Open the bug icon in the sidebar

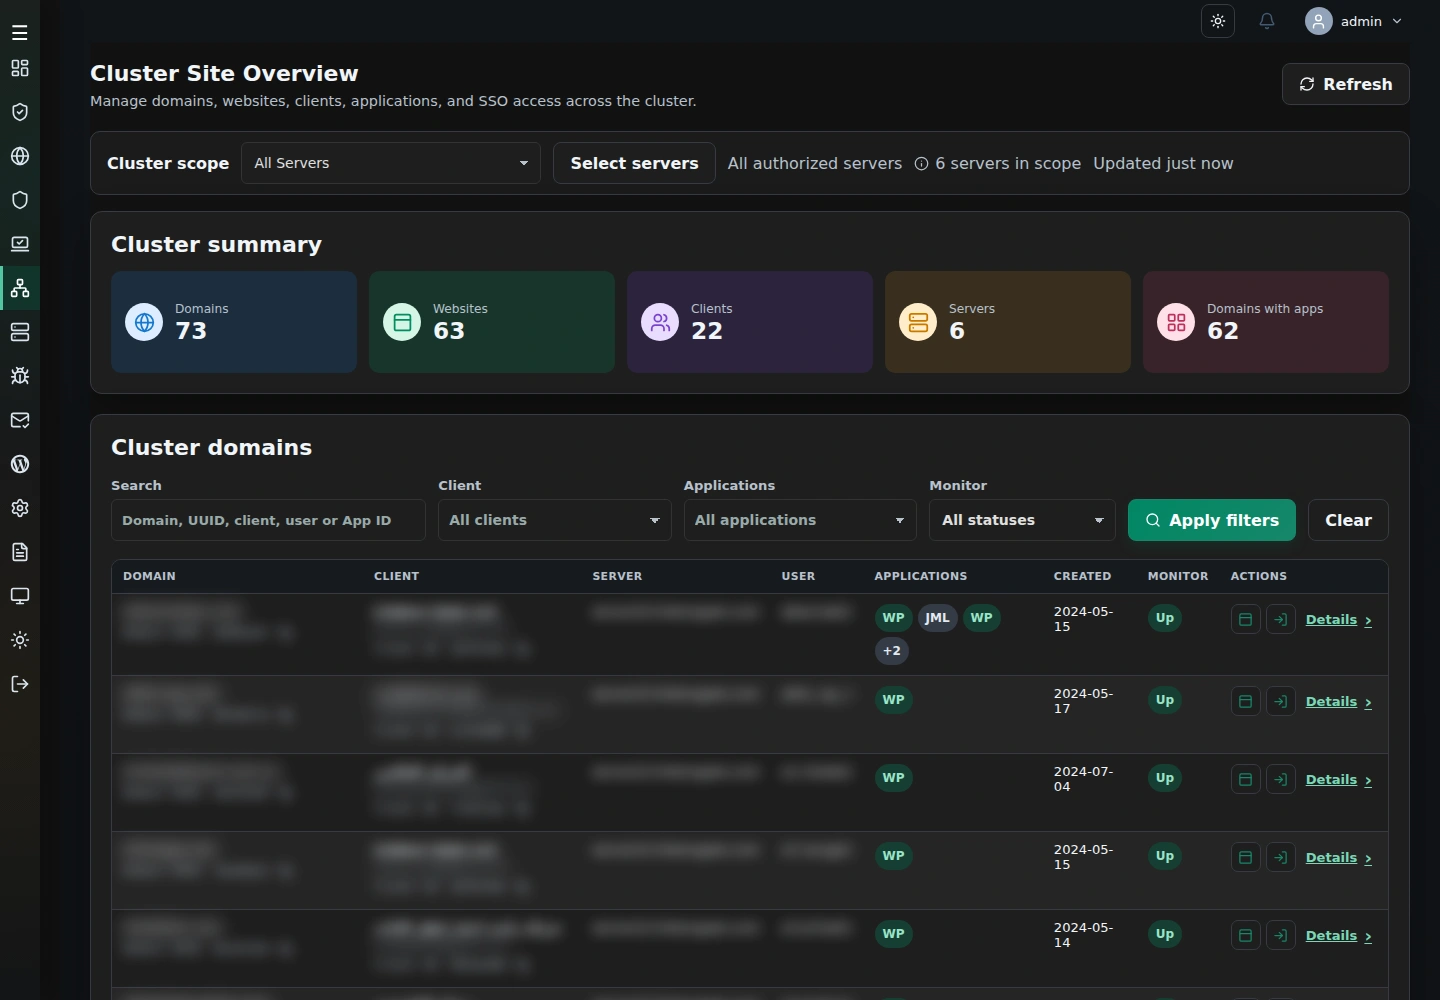click(20, 376)
